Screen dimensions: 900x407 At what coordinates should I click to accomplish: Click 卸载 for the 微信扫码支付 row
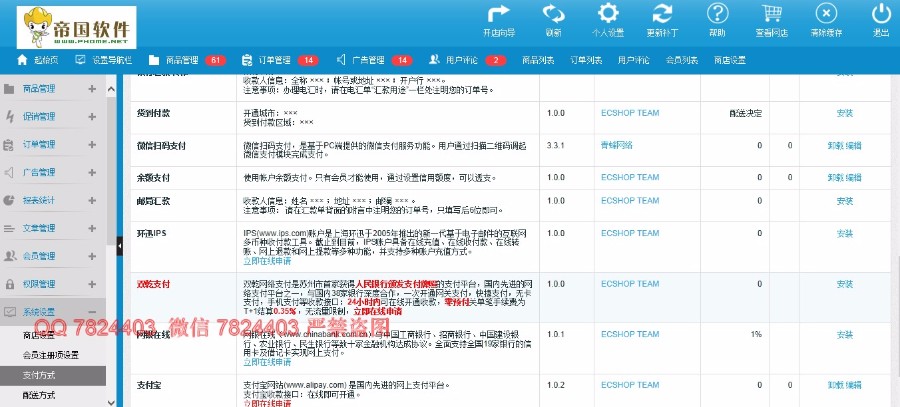click(835, 146)
